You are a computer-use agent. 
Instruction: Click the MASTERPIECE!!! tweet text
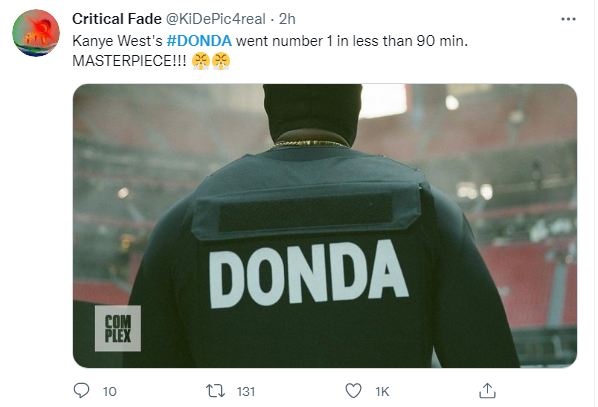pyautogui.click(x=129, y=61)
